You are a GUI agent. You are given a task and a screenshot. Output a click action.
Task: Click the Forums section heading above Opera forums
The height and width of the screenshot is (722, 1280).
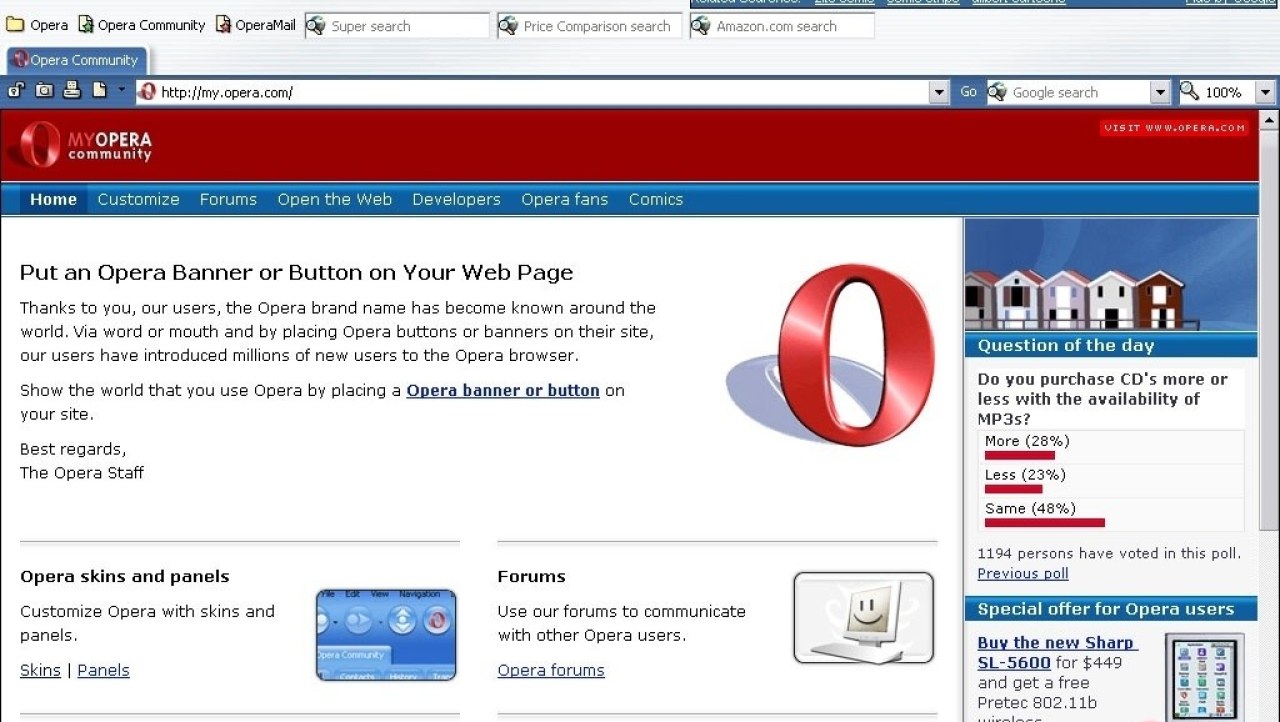pos(531,577)
